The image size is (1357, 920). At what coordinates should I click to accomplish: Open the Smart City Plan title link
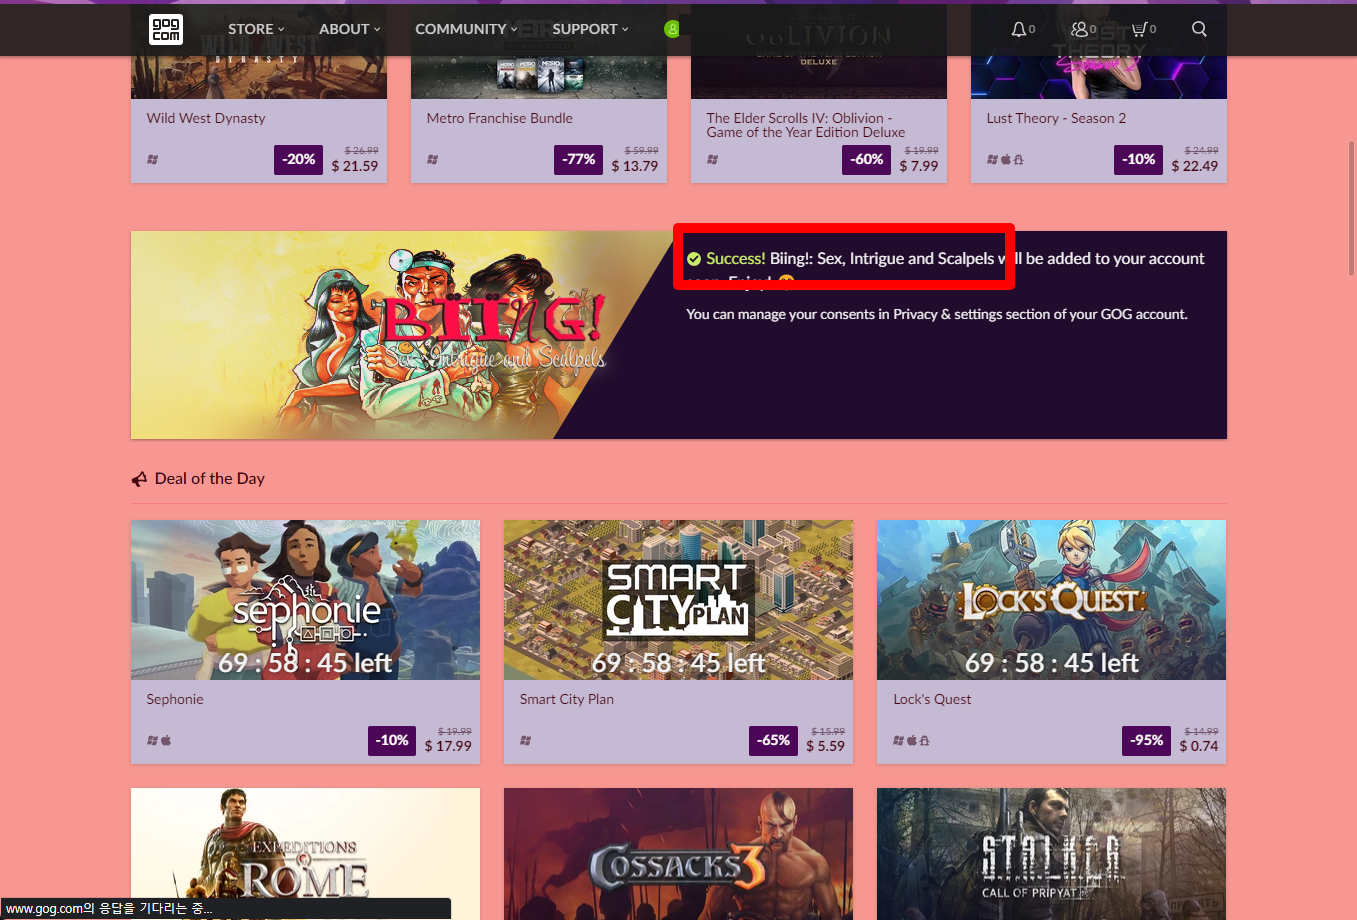(567, 699)
